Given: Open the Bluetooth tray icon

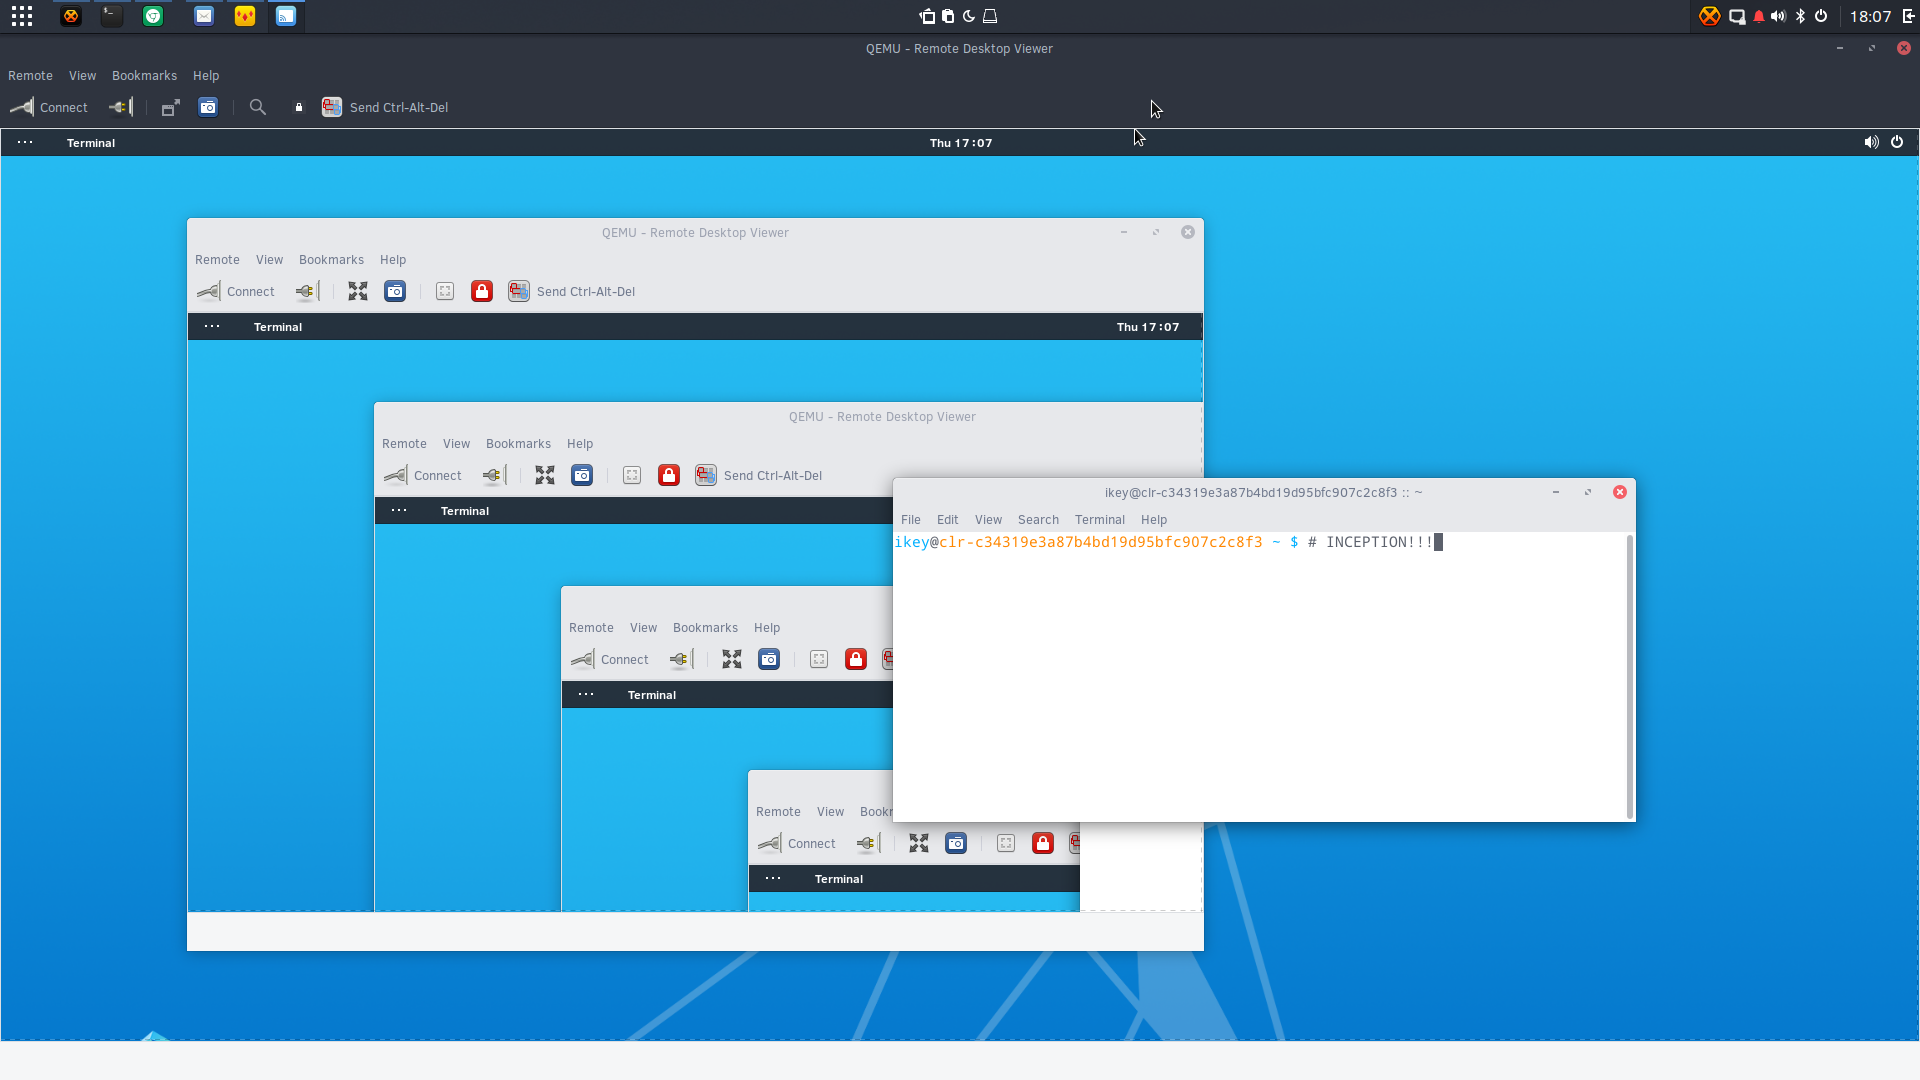Looking at the screenshot, I should [1800, 16].
